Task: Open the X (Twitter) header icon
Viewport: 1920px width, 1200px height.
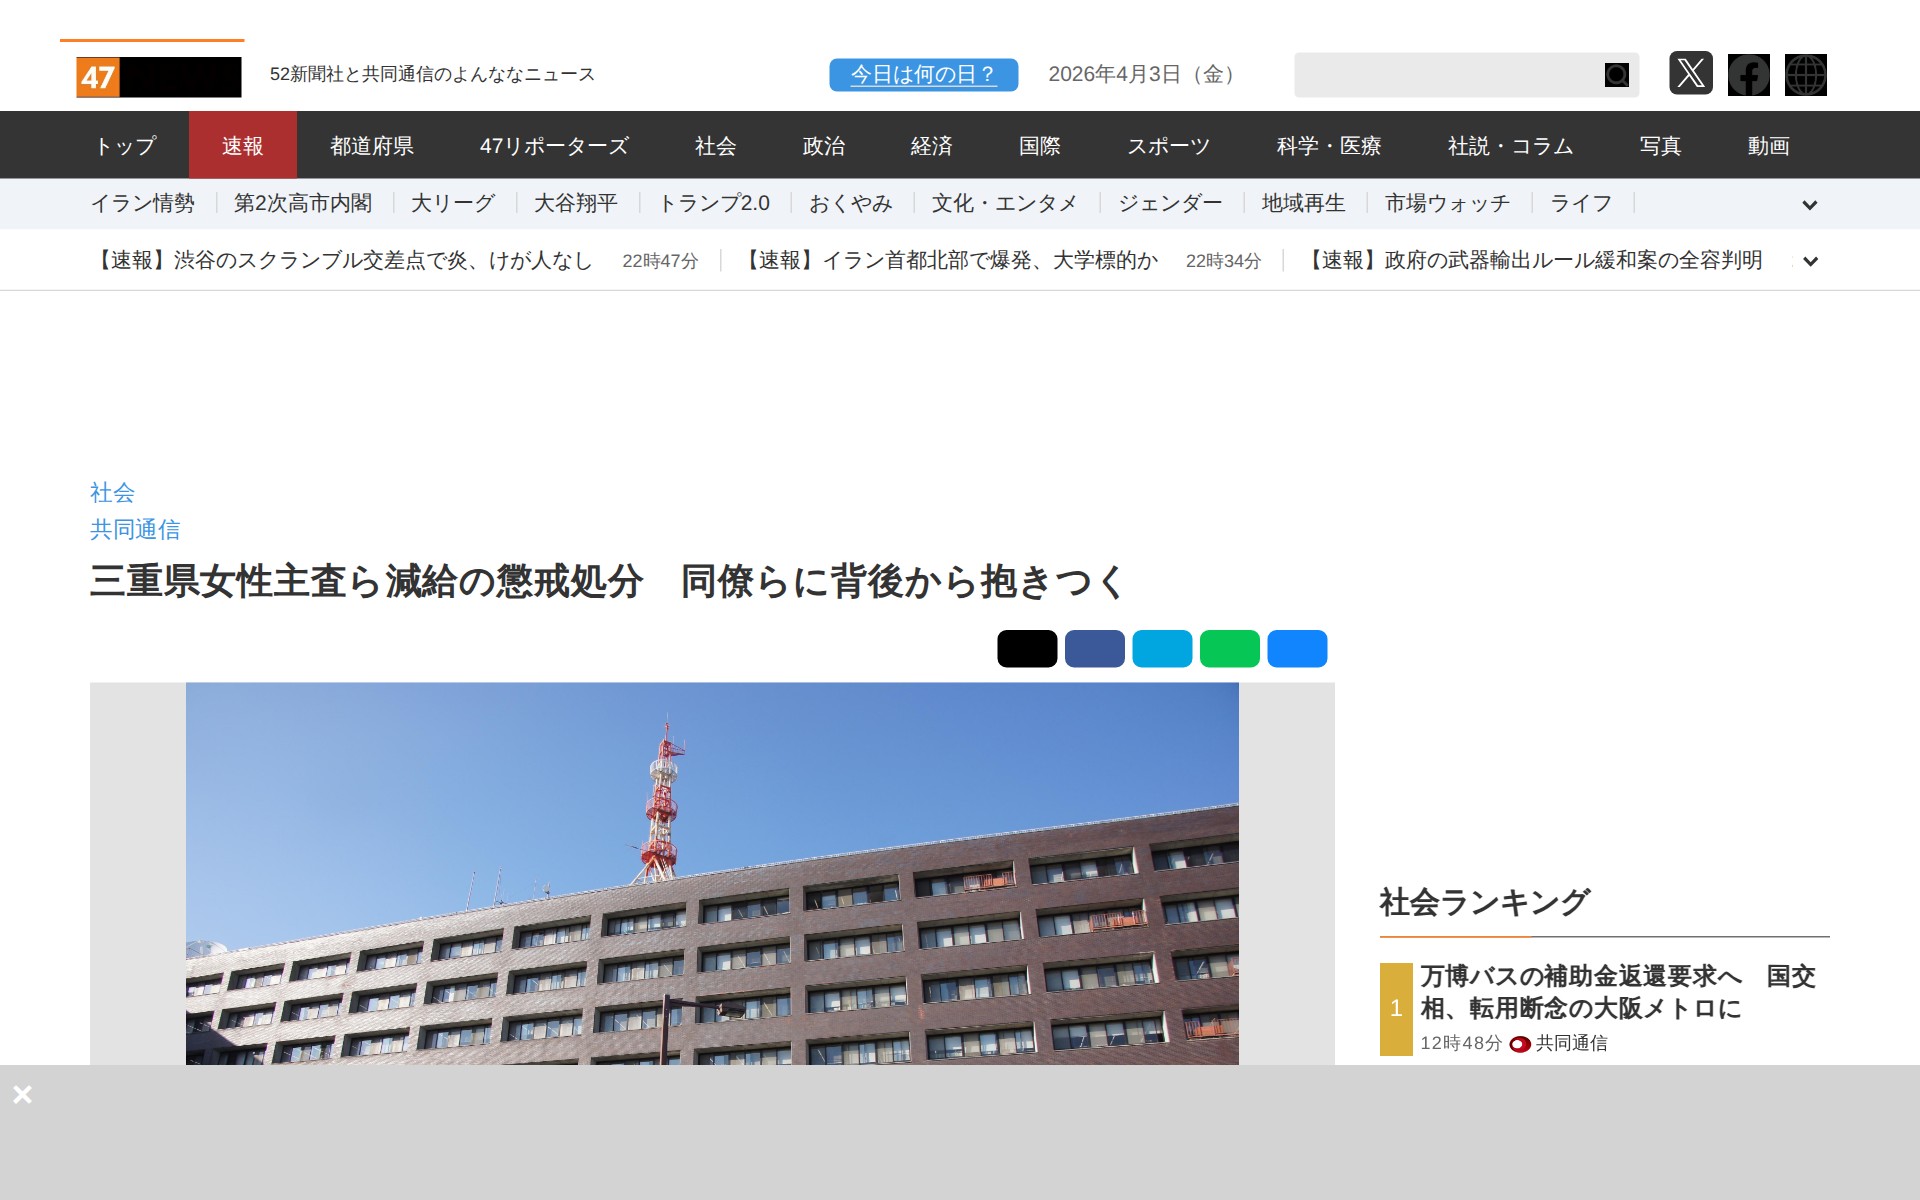Action: click(1690, 74)
